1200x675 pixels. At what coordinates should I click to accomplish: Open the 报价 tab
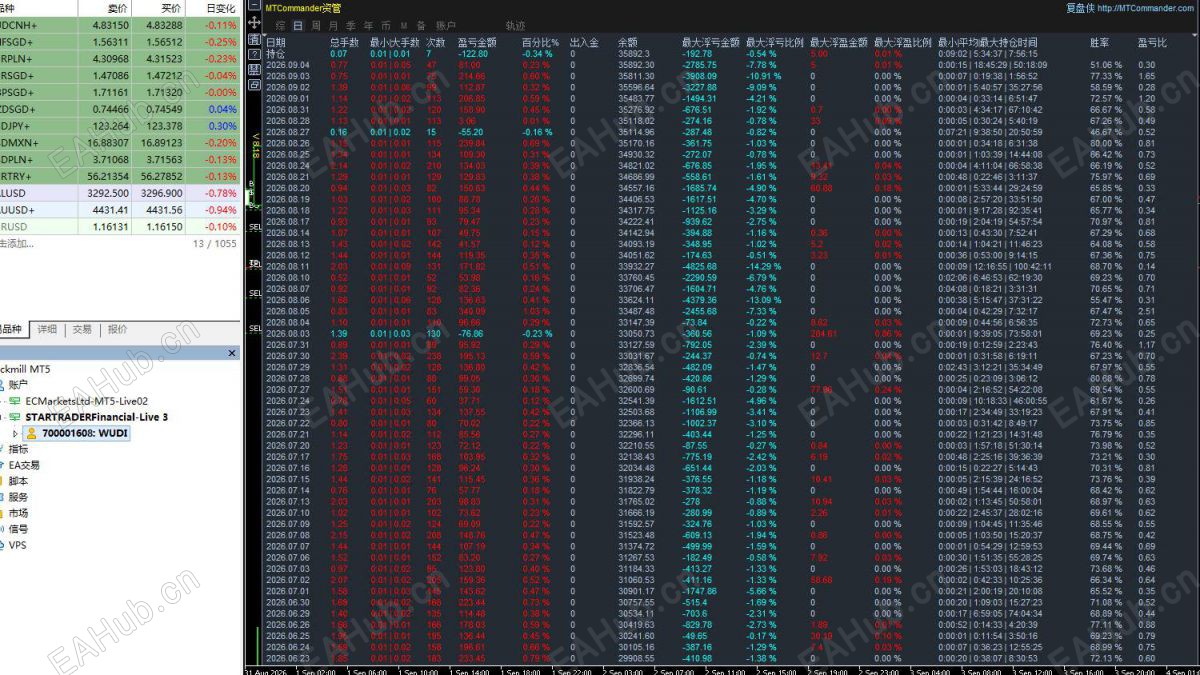[x=117, y=329]
